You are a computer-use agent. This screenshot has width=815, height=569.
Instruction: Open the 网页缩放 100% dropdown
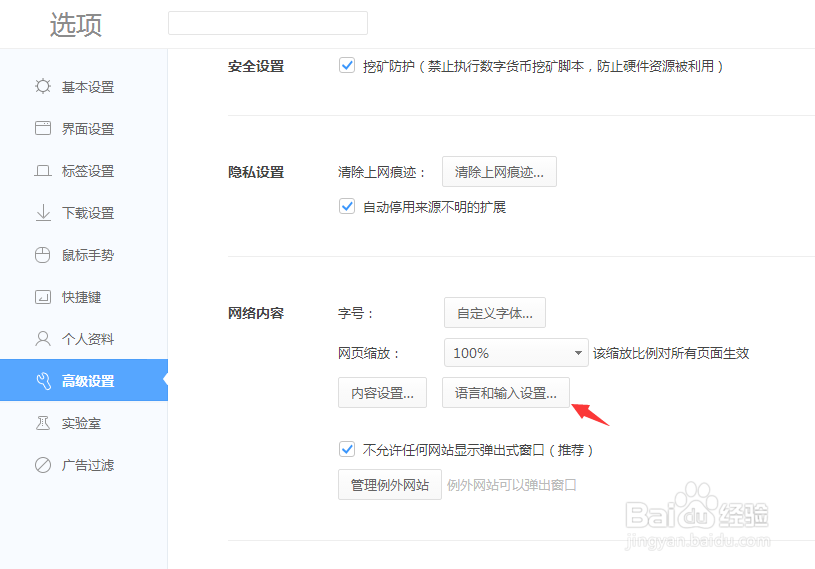(x=516, y=353)
